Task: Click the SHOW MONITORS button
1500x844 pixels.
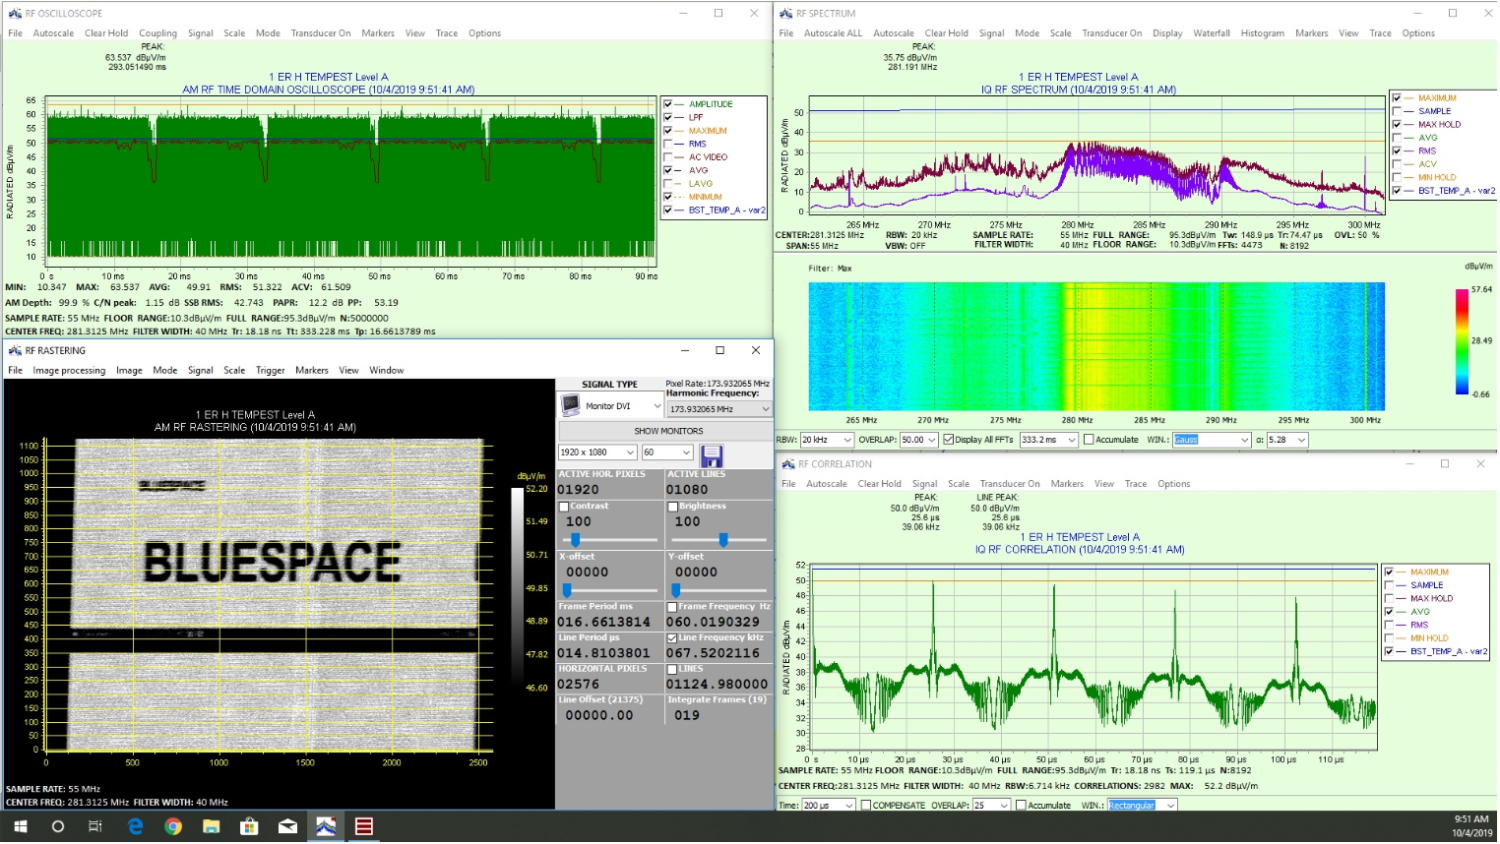Action: [x=668, y=431]
